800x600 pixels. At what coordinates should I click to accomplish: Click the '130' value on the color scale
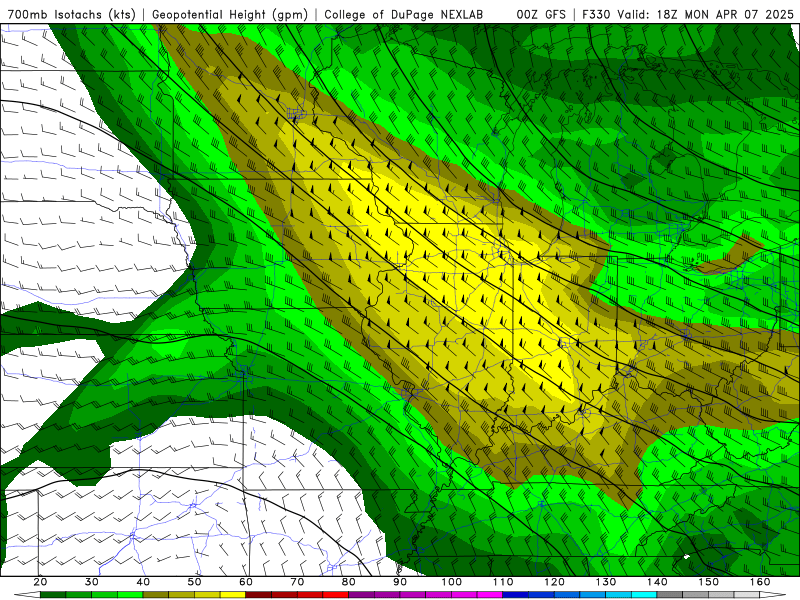coord(606,582)
